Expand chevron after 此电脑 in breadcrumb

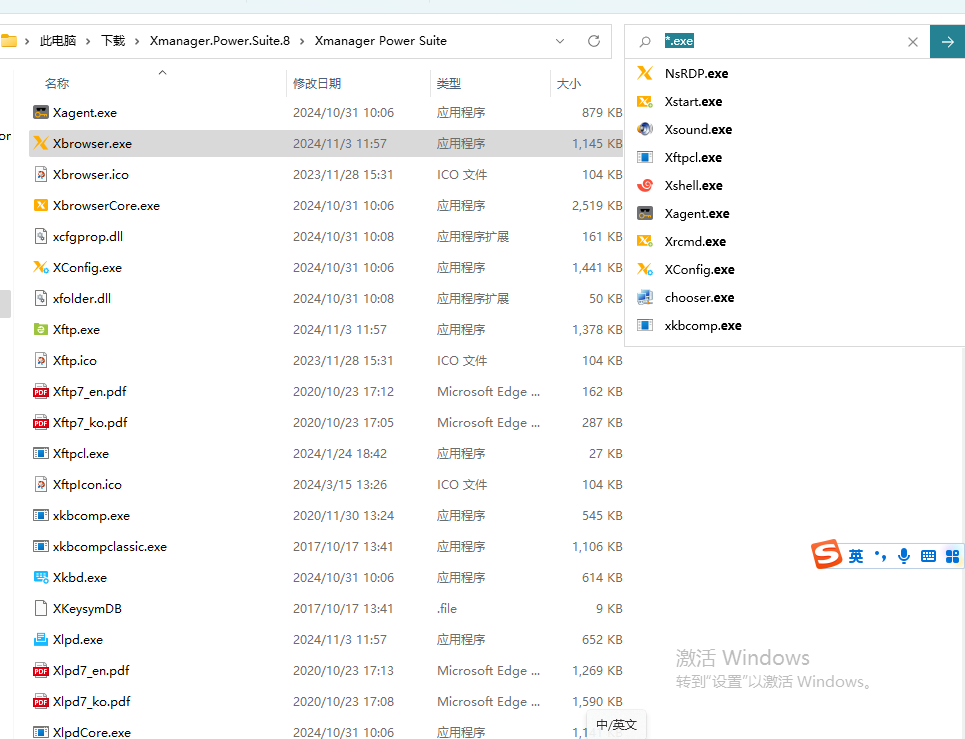tap(88, 41)
